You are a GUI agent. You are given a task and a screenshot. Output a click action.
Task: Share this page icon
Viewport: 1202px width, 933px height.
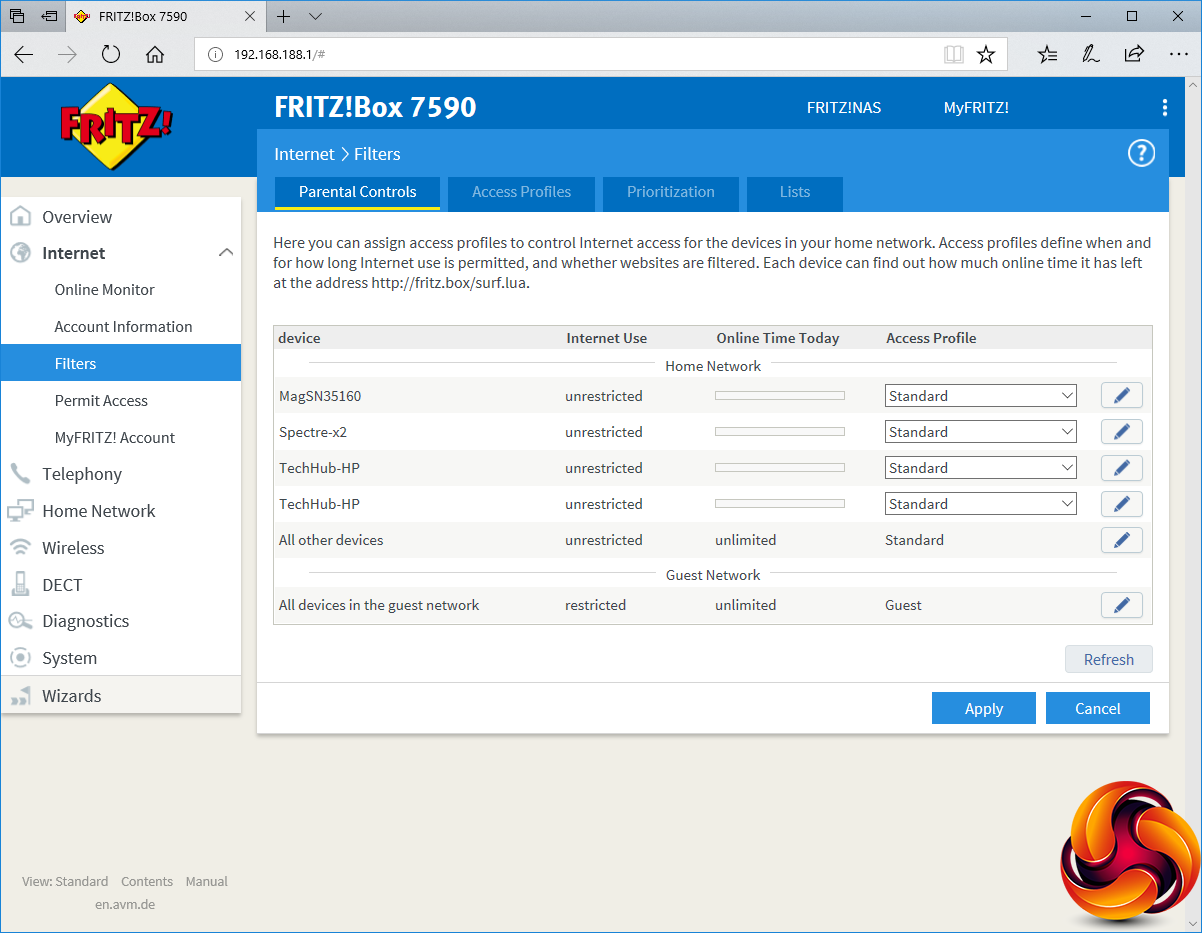click(x=1134, y=54)
